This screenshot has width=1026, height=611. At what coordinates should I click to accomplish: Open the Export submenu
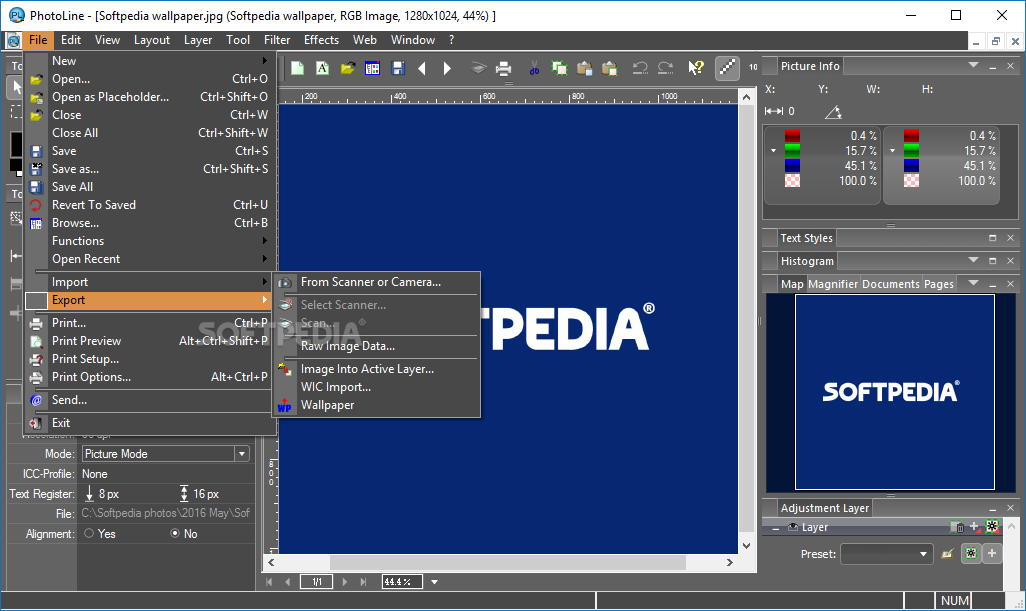tap(149, 300)
